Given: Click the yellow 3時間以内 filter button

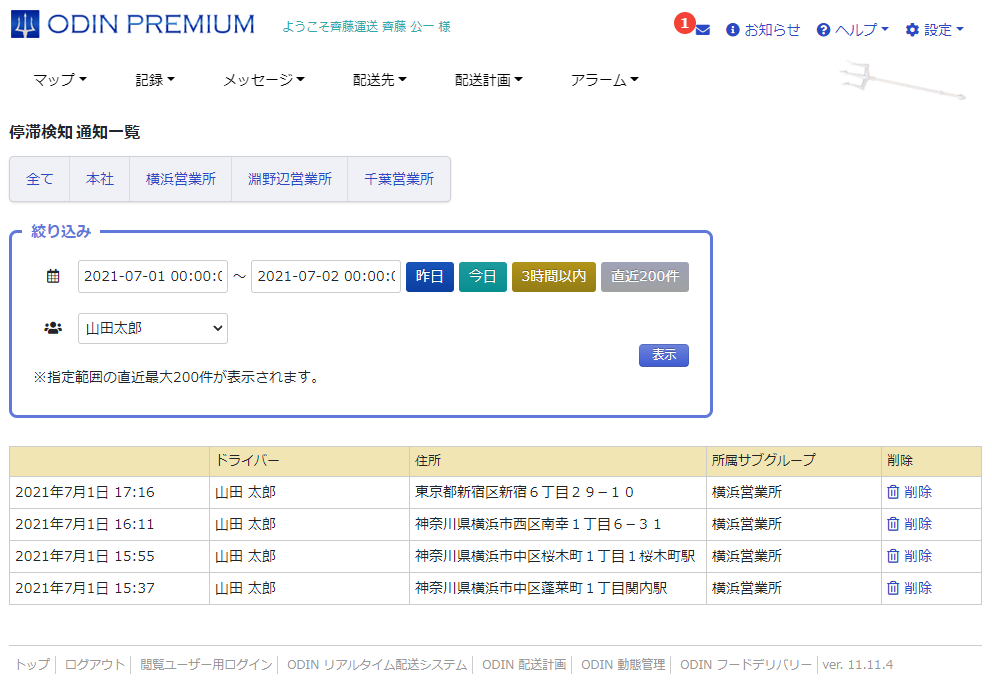Looking at the screenshot, I should click(x=554, y=277).
